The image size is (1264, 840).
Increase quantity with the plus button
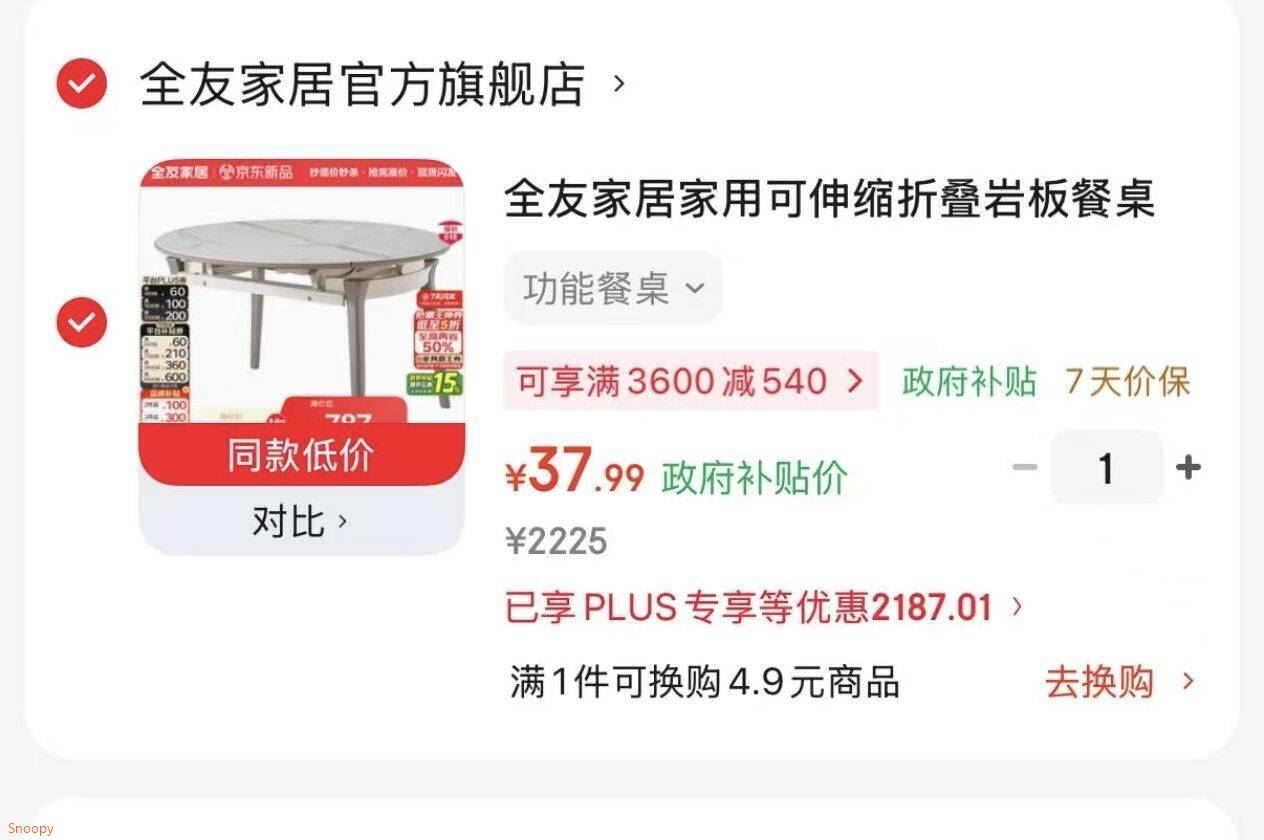pos(1188,467)
